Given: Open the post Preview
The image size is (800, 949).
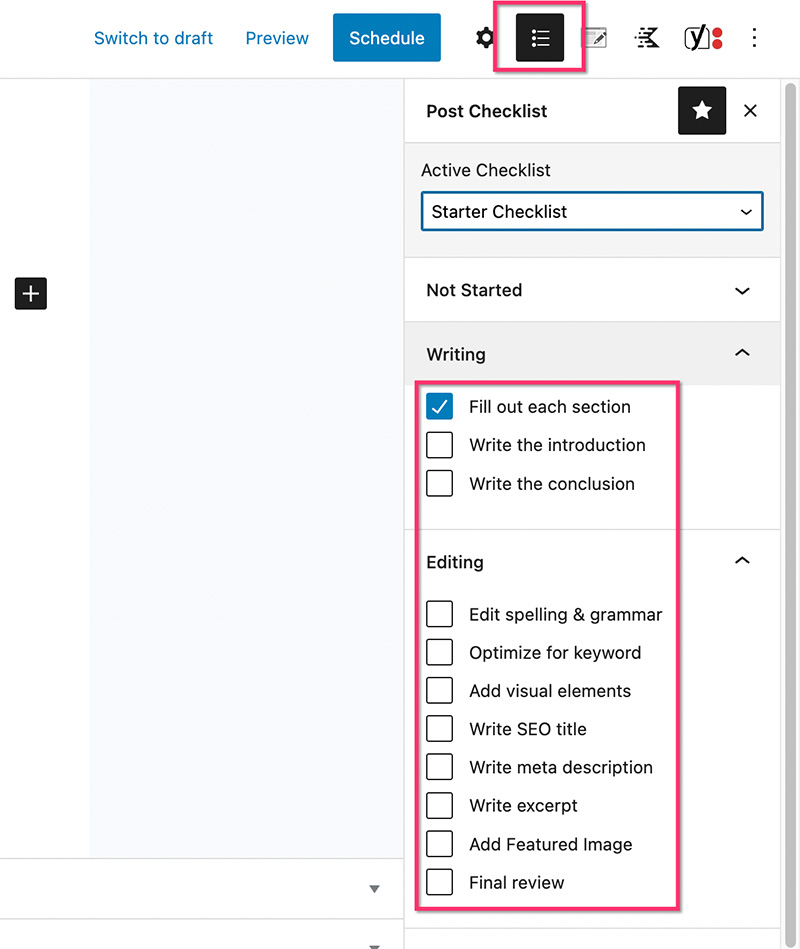Looking at the screenshot, I should click(x=277, y=38).
